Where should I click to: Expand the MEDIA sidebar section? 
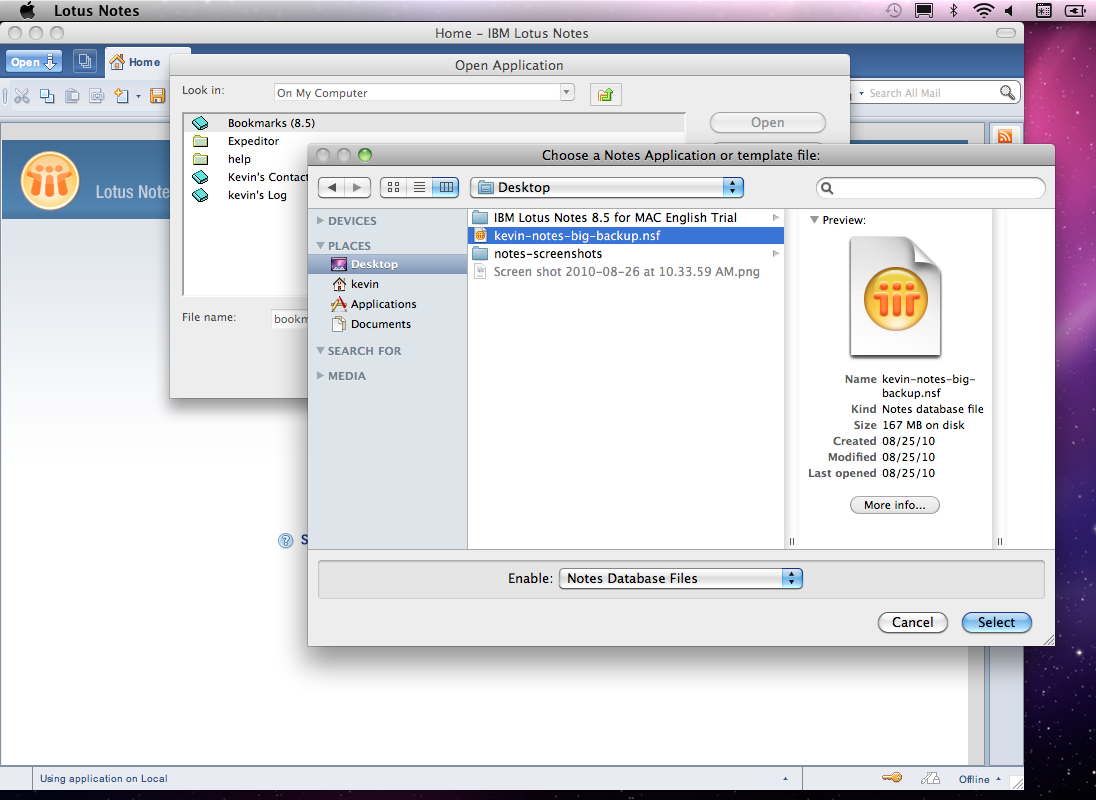[320, 376]
